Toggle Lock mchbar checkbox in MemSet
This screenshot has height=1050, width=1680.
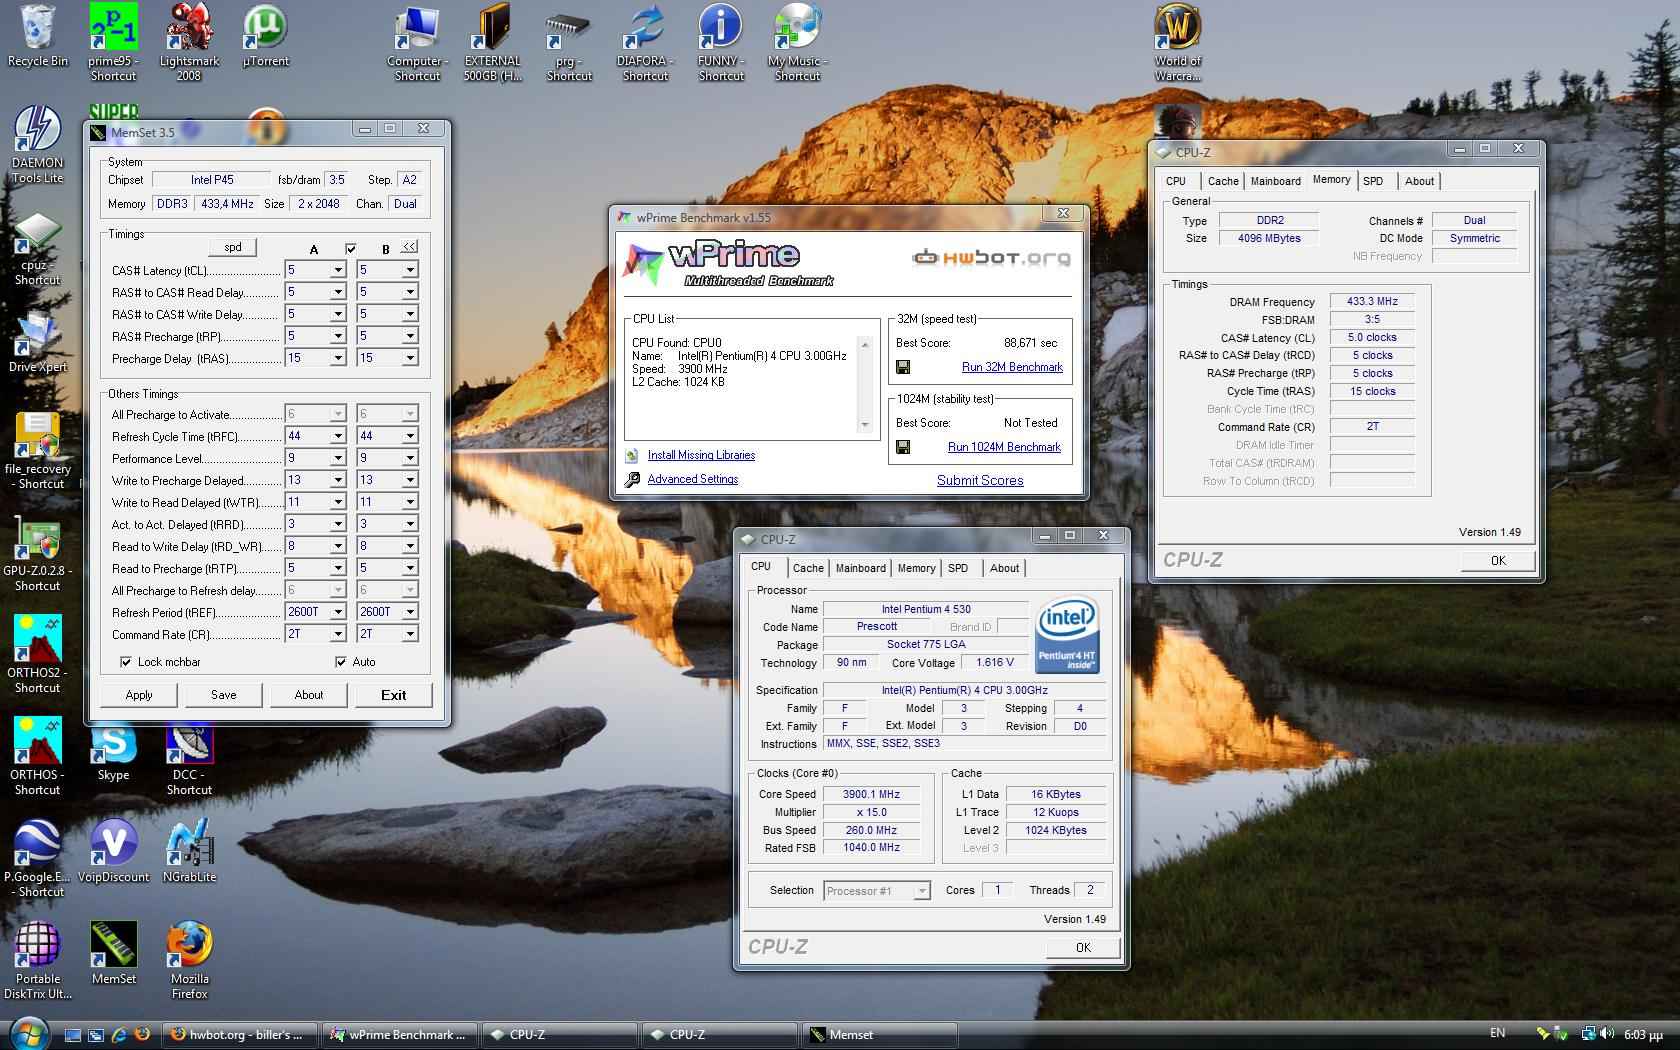tap(126, 662)
